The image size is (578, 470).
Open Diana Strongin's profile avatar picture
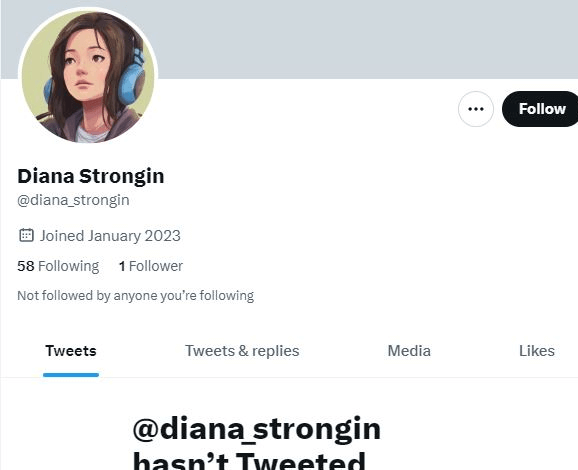88,77
